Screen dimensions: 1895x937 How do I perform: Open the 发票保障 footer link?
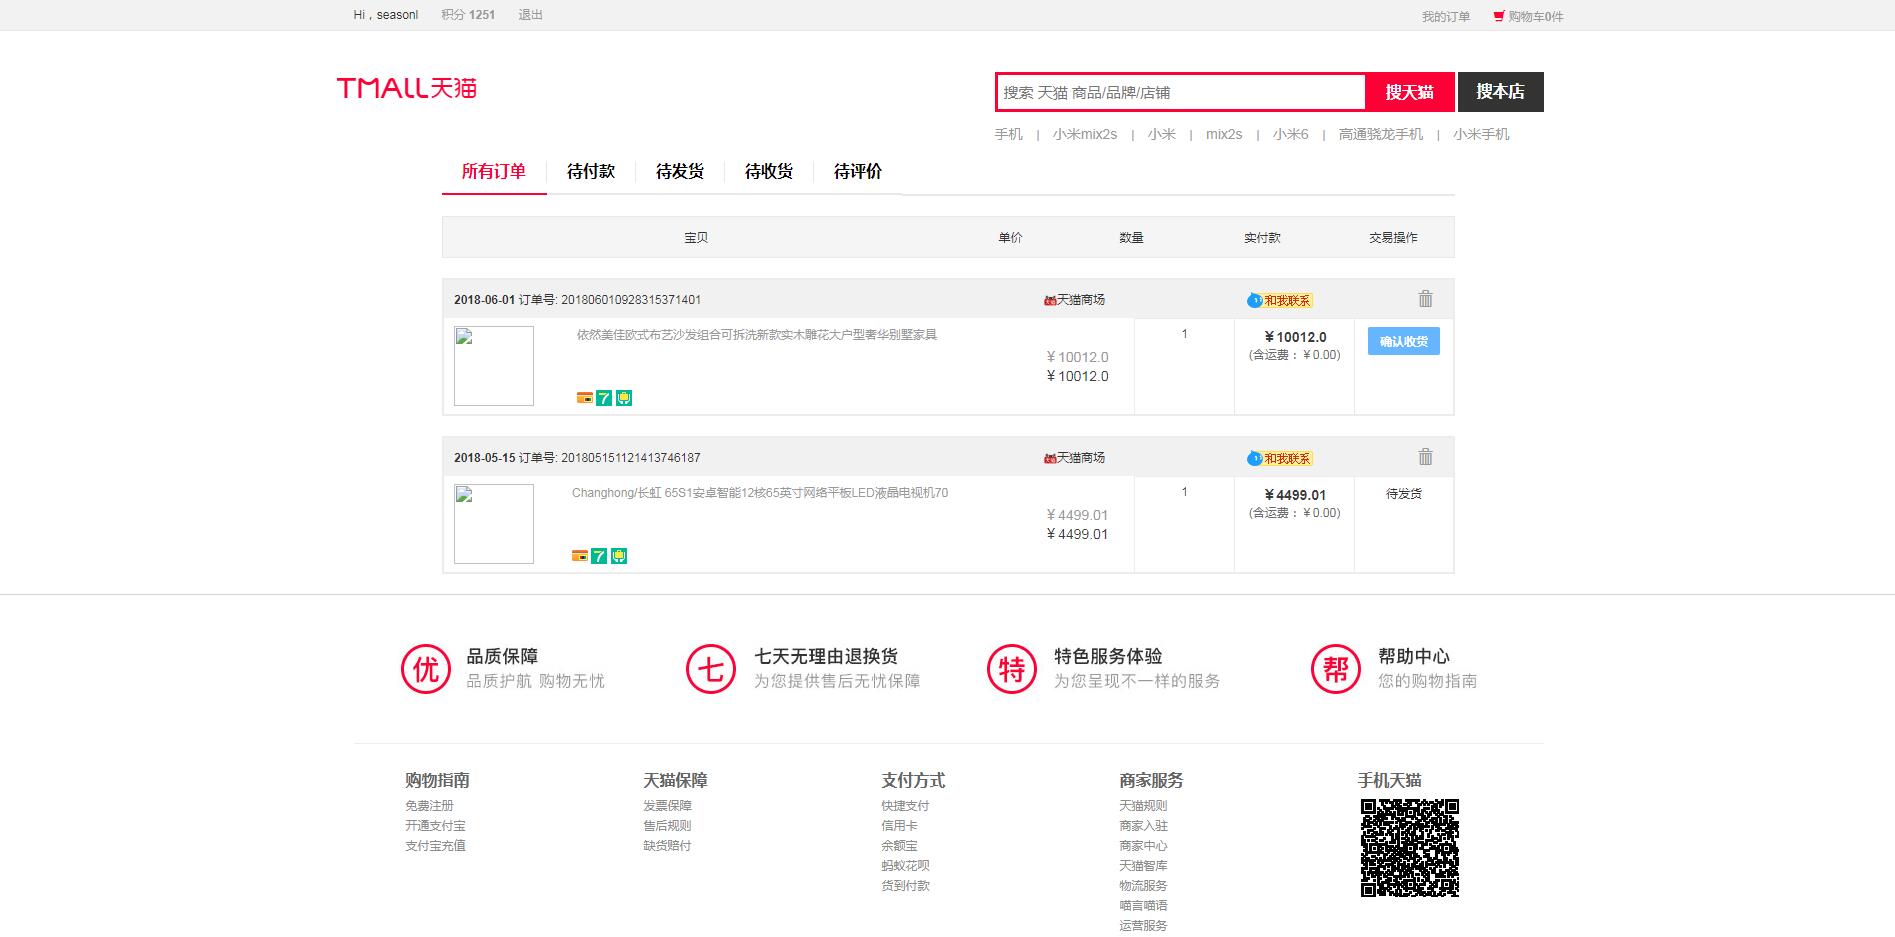(667, 806)
